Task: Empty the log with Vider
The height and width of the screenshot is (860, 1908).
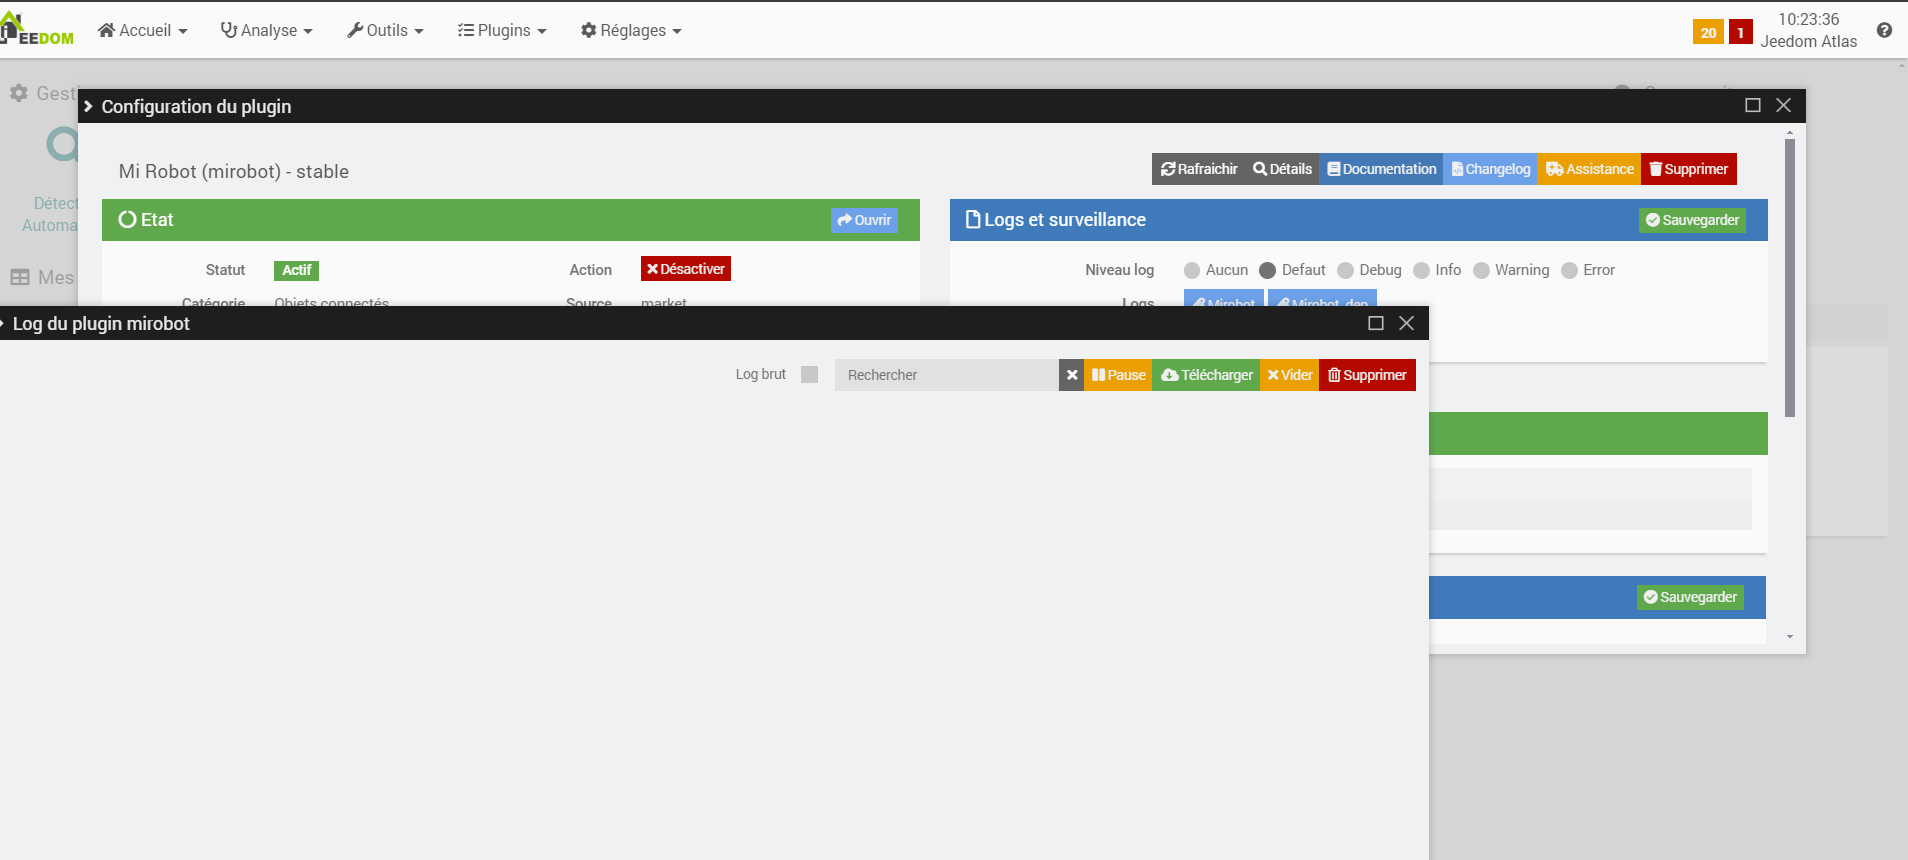Action: pos(1289,375)
